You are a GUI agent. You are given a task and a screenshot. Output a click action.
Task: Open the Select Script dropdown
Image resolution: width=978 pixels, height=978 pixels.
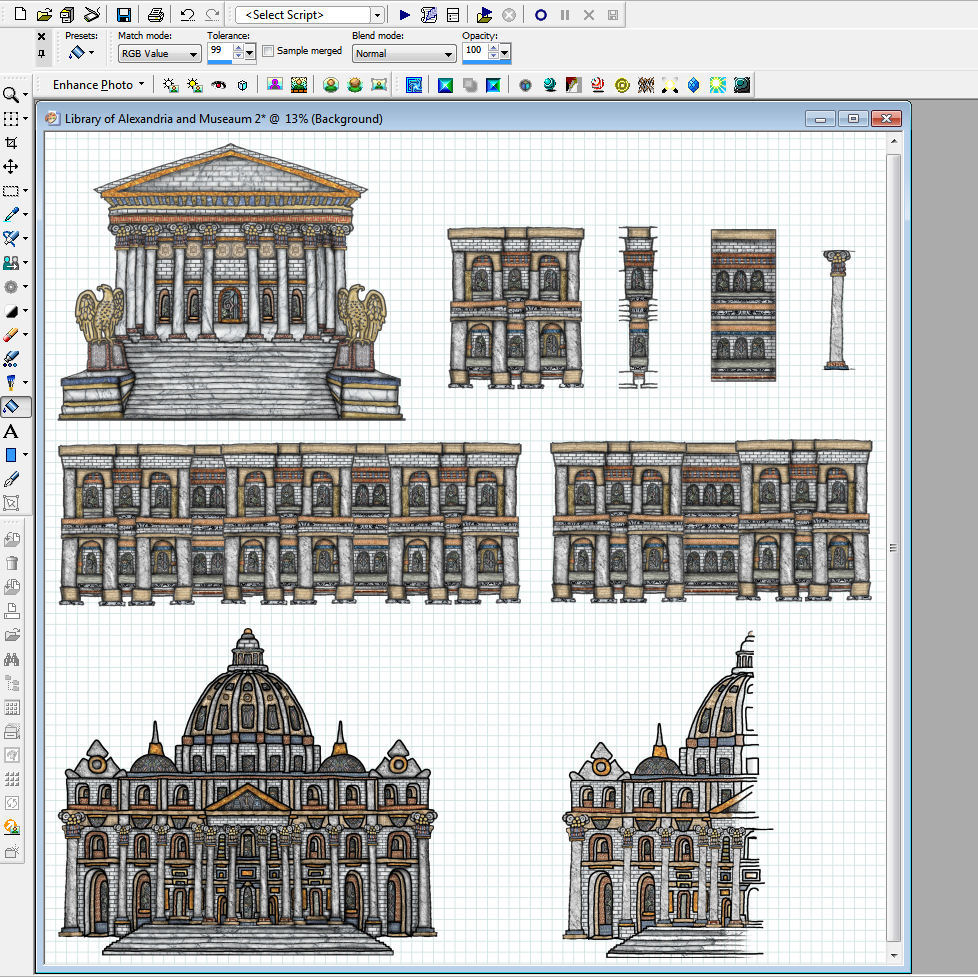click(377, 15)
